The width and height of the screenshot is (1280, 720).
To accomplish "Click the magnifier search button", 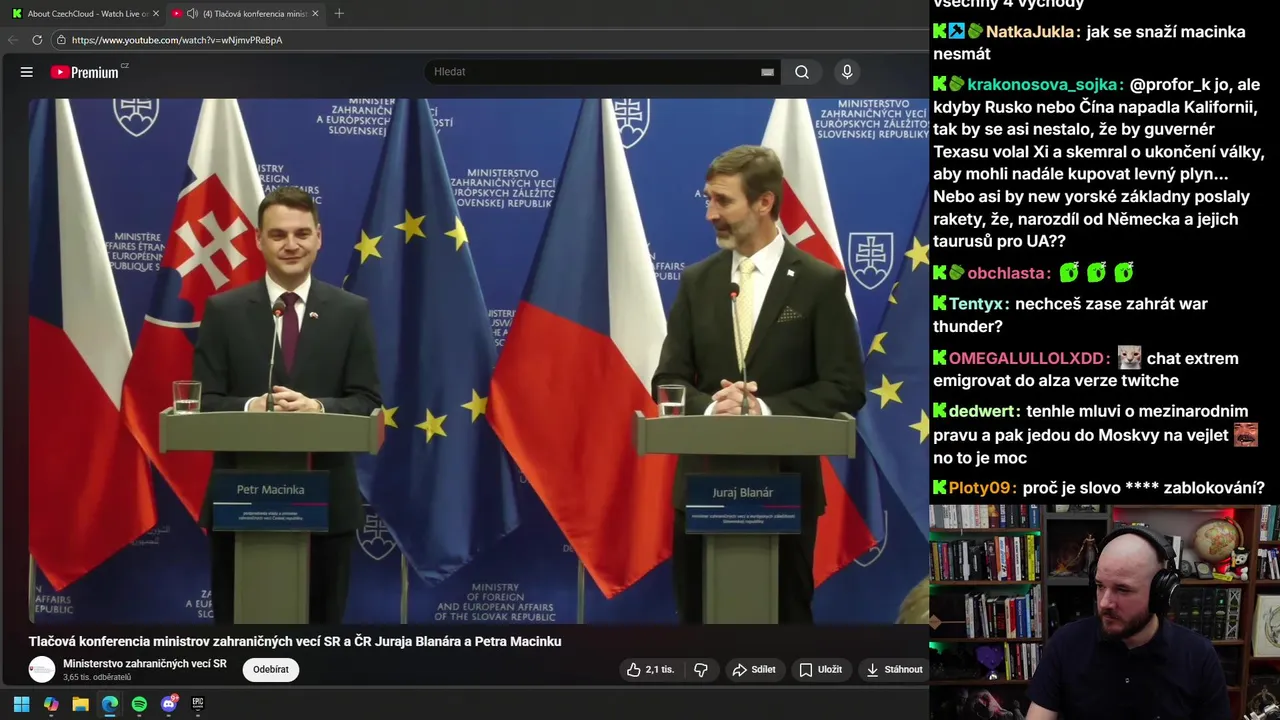I will [x=802, y=72].
